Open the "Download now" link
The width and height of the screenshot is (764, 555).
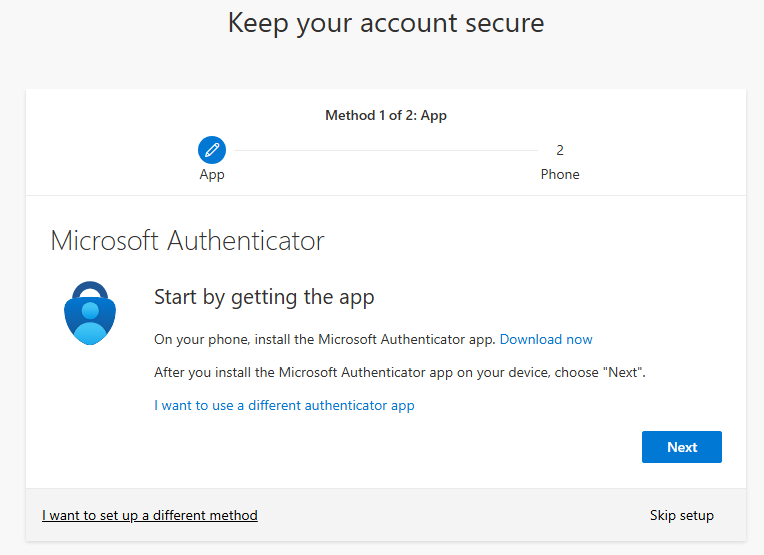point(546,339)
